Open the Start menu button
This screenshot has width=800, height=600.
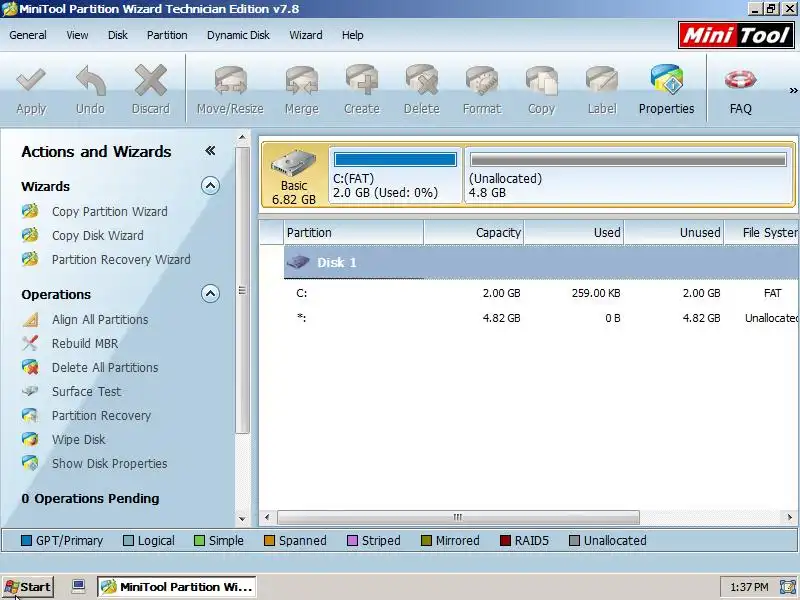pos(28,587)
